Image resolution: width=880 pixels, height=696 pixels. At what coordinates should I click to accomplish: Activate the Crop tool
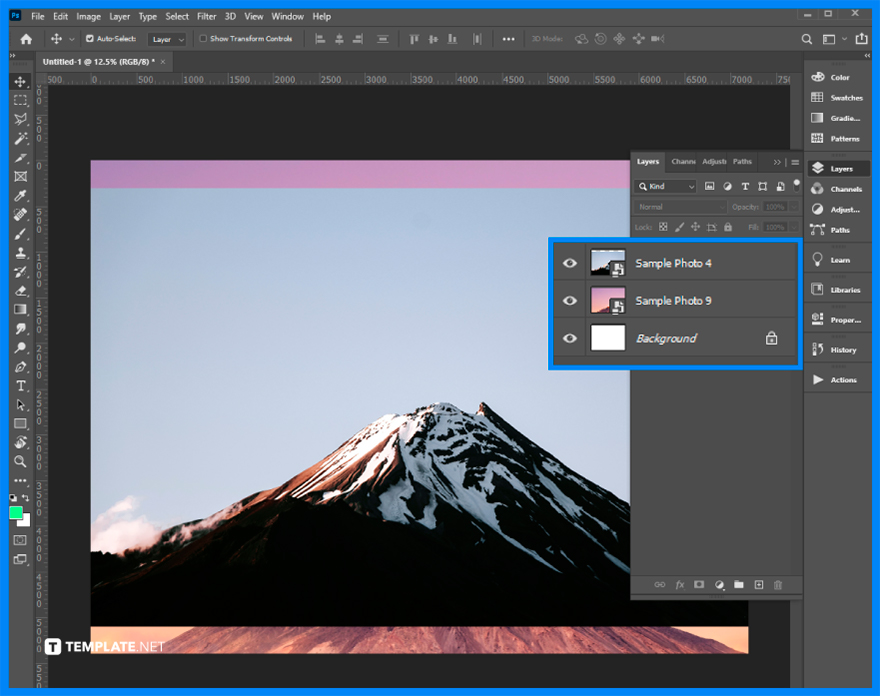21,159
